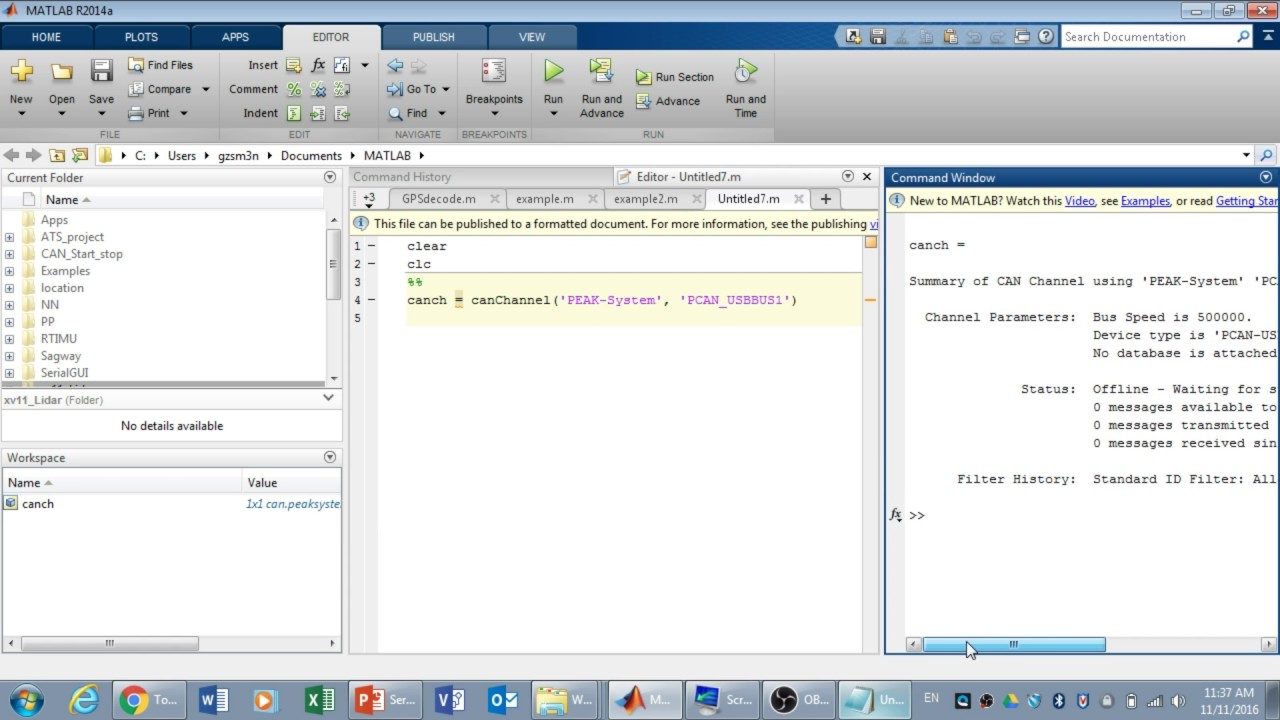Expand the Sagway folder

[x=9, y=356]
